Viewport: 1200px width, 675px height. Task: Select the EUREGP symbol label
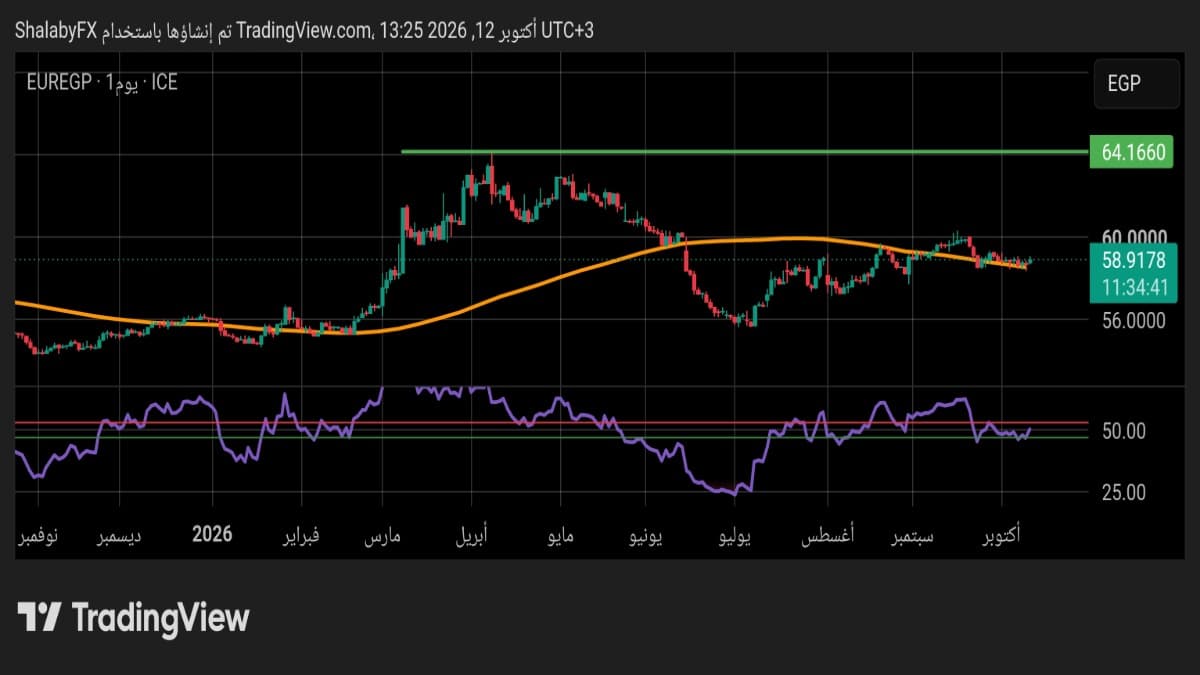click(x=58, y=83)
